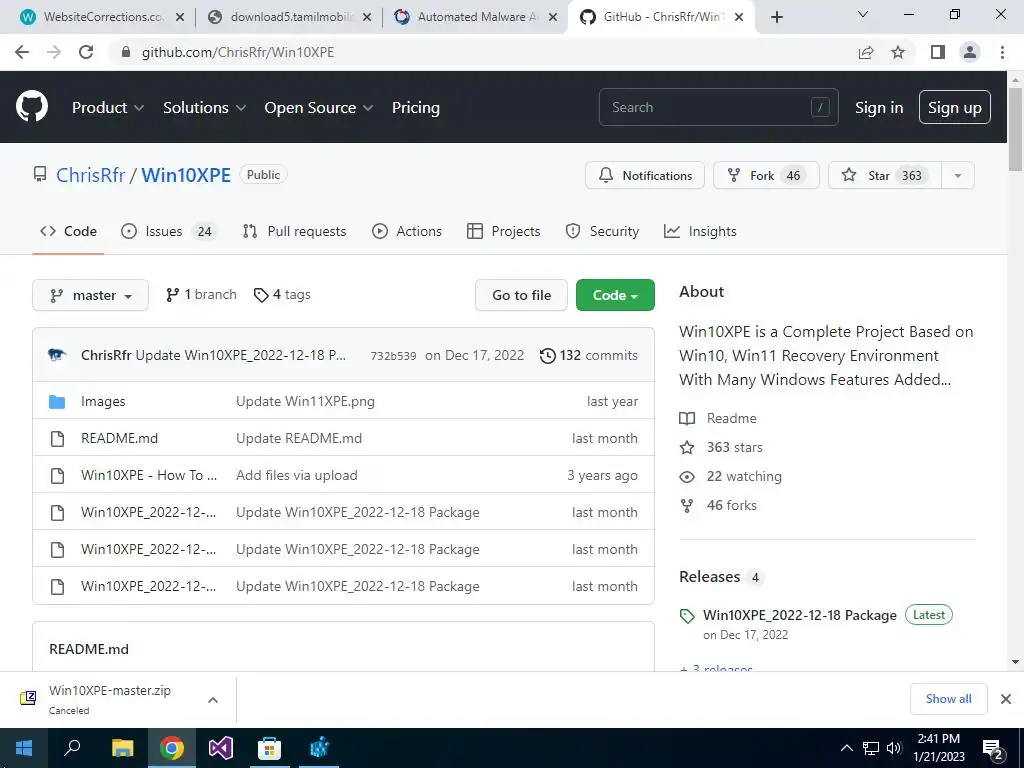
Task: Bookmark this page with the star icon
Action: pyautogui.click(x=898, y=52)
